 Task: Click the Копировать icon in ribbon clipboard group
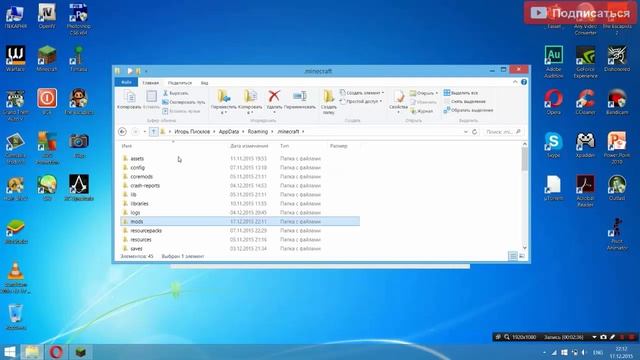[x=129, y=97]
